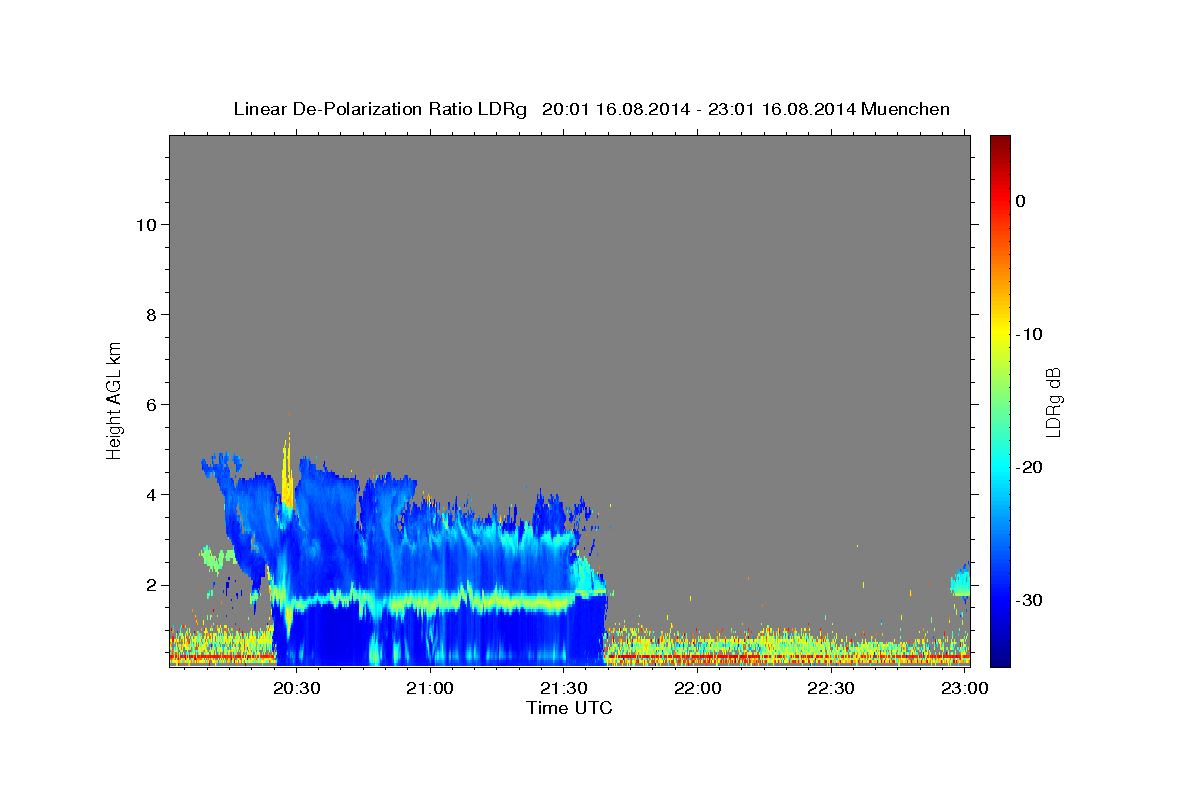Click the colorbar value label -20
This screenshot has height=800, width=1200.
[1030, 467]
